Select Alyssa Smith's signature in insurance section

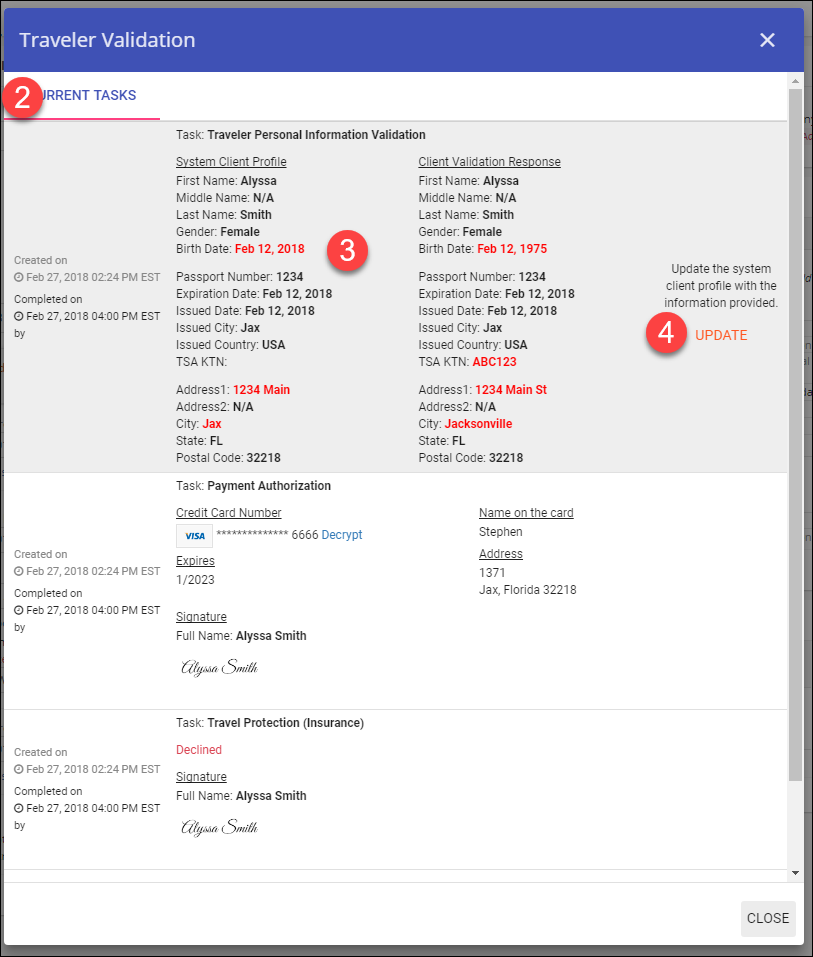(x=218, y=826)
